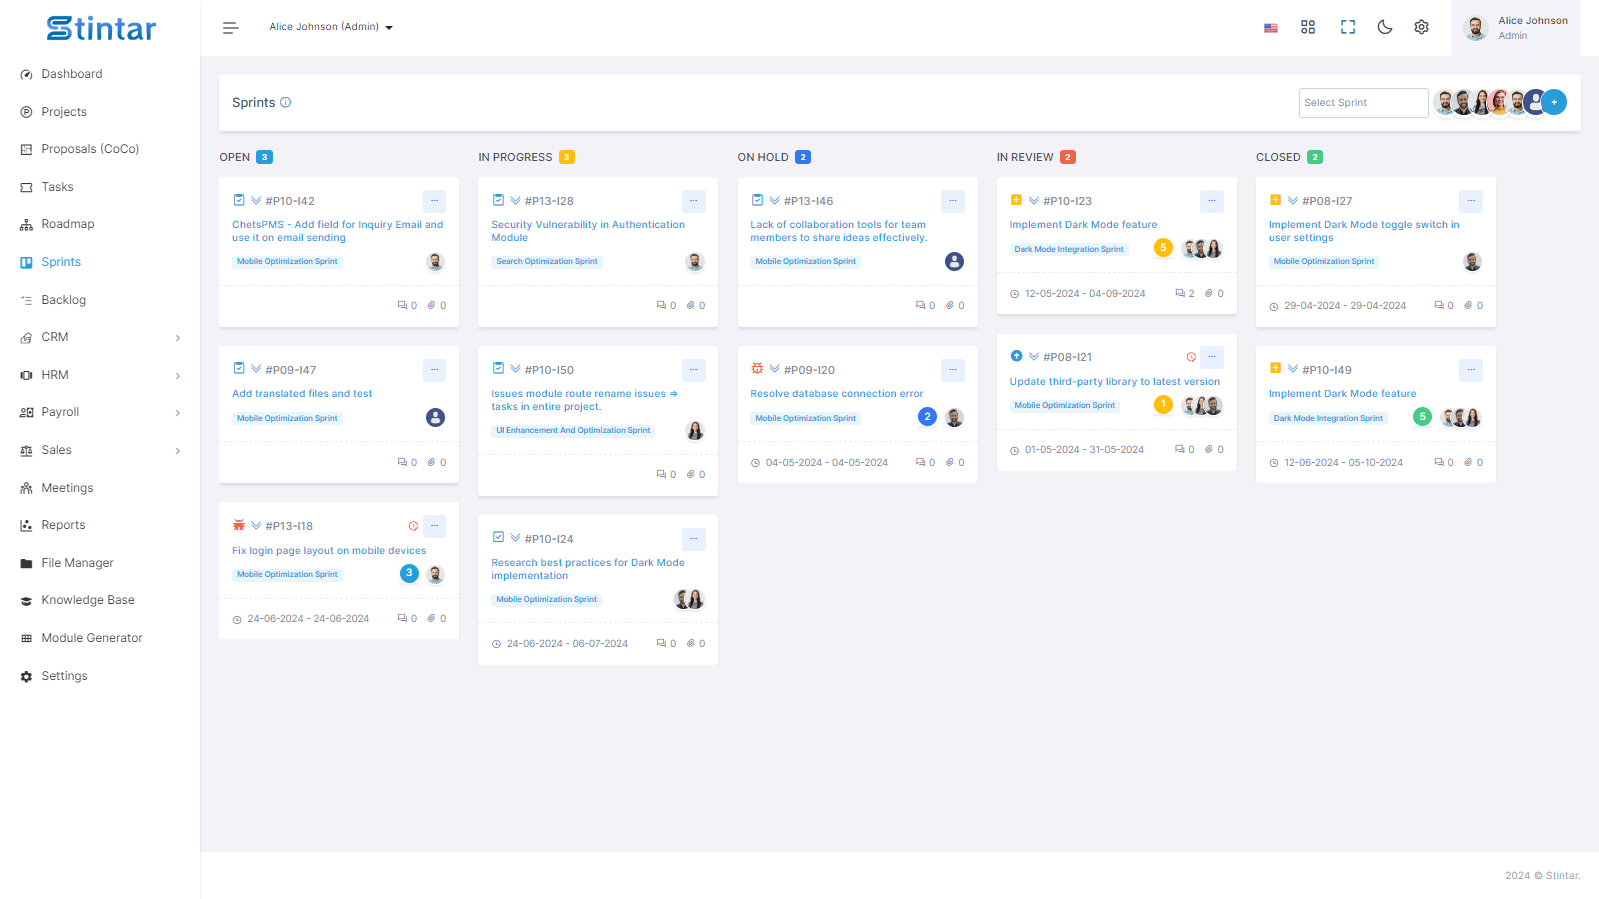The image size is (1599, 899).
Task: Open the language flag selector
Action: point(1270,28)
